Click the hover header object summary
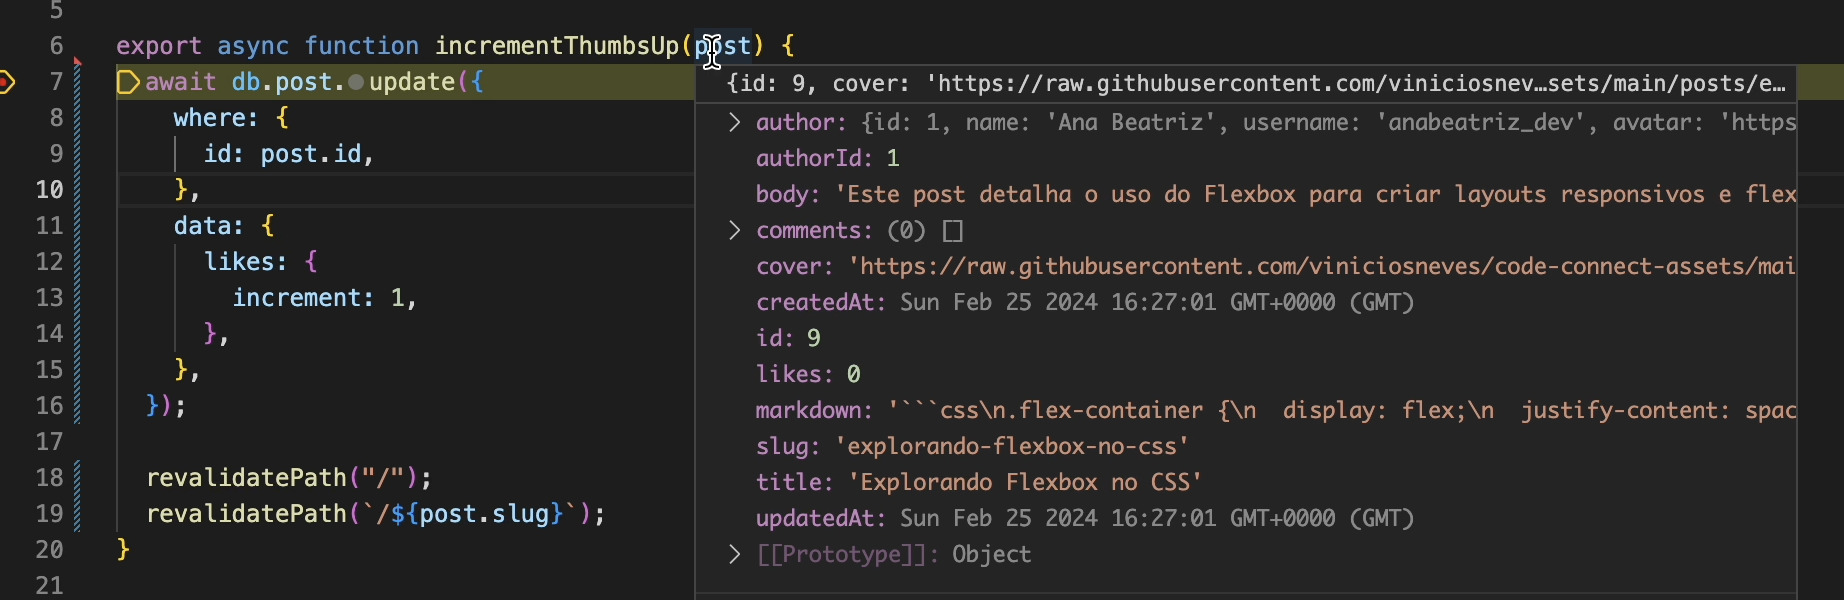 [1255, 84]
